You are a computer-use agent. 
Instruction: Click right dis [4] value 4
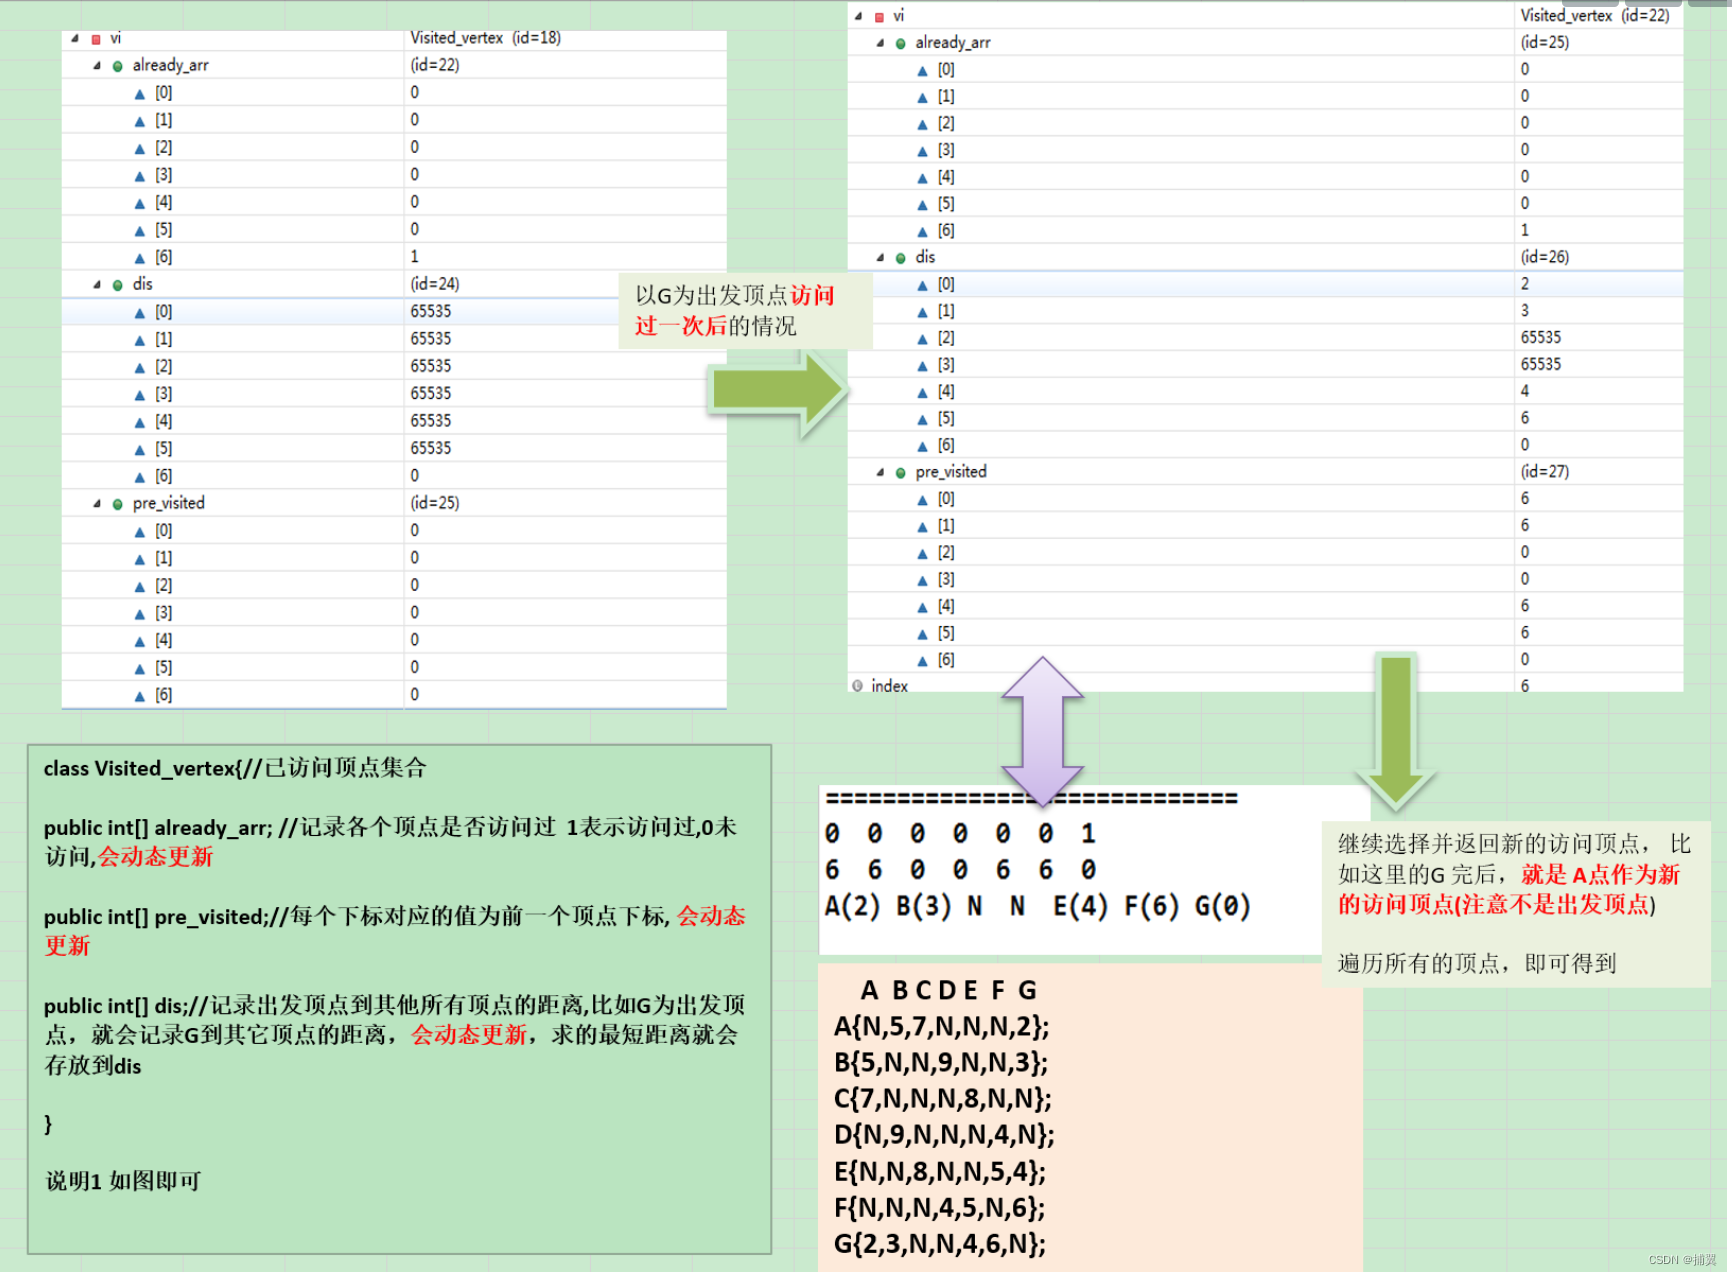pos(1525,391)
